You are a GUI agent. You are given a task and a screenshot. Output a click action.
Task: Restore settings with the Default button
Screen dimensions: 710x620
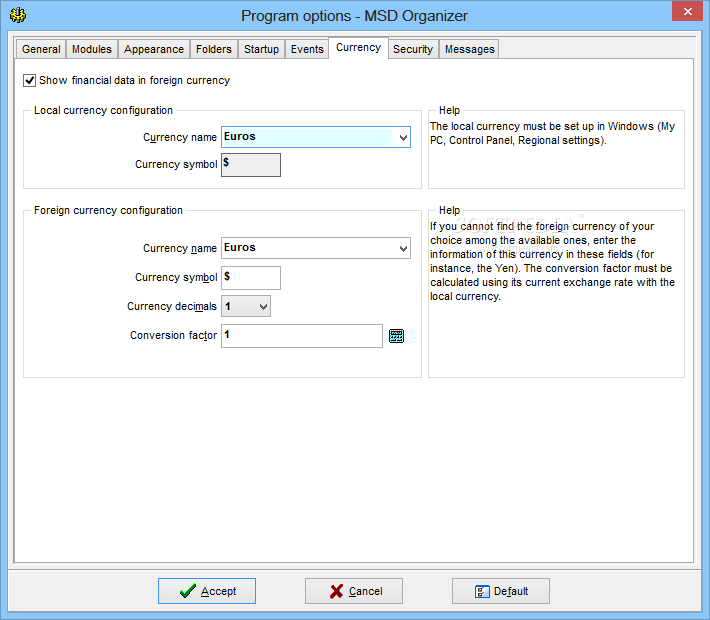click(x=501, y=591)
